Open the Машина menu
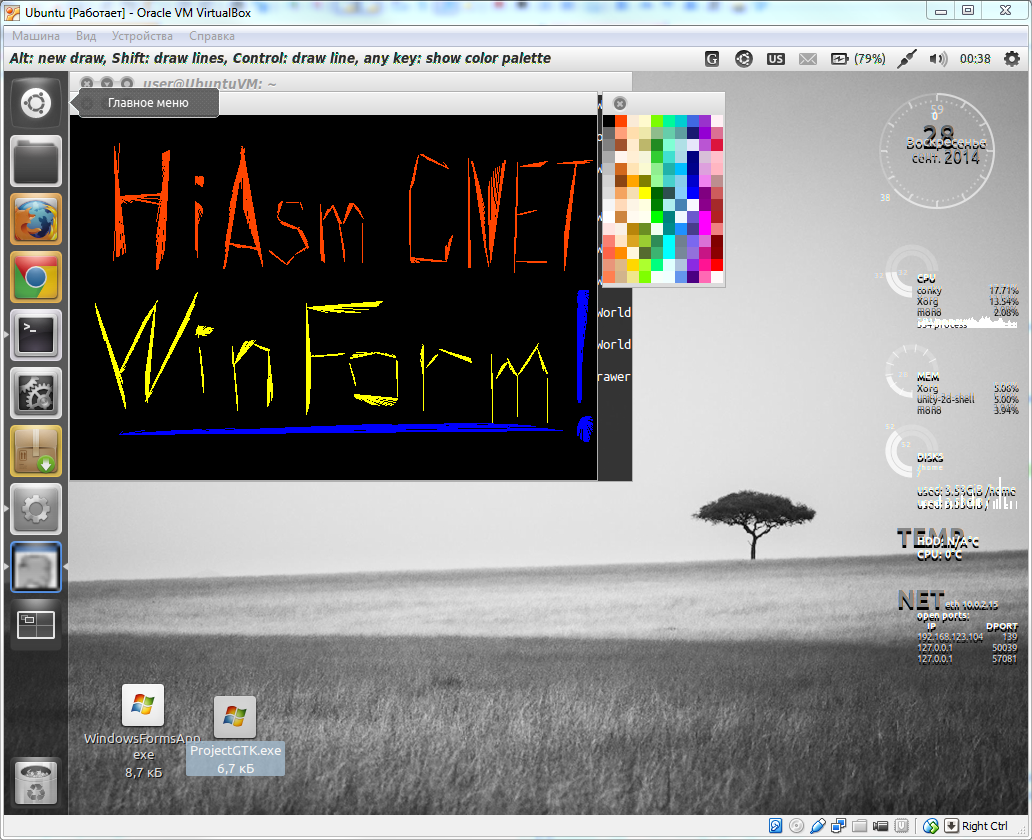1032x840 pixels. tap(36, 36)
